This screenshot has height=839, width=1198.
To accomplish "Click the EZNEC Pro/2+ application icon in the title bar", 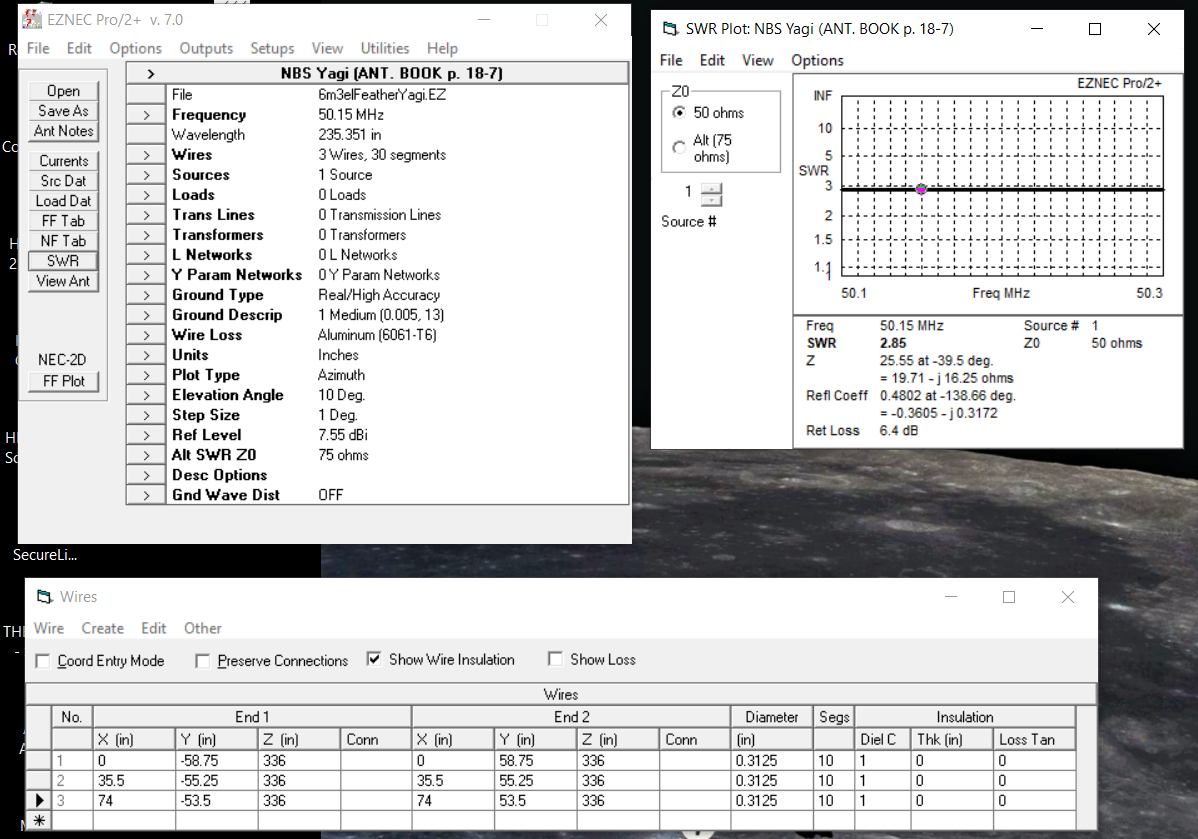I will (x=34, y=17).
